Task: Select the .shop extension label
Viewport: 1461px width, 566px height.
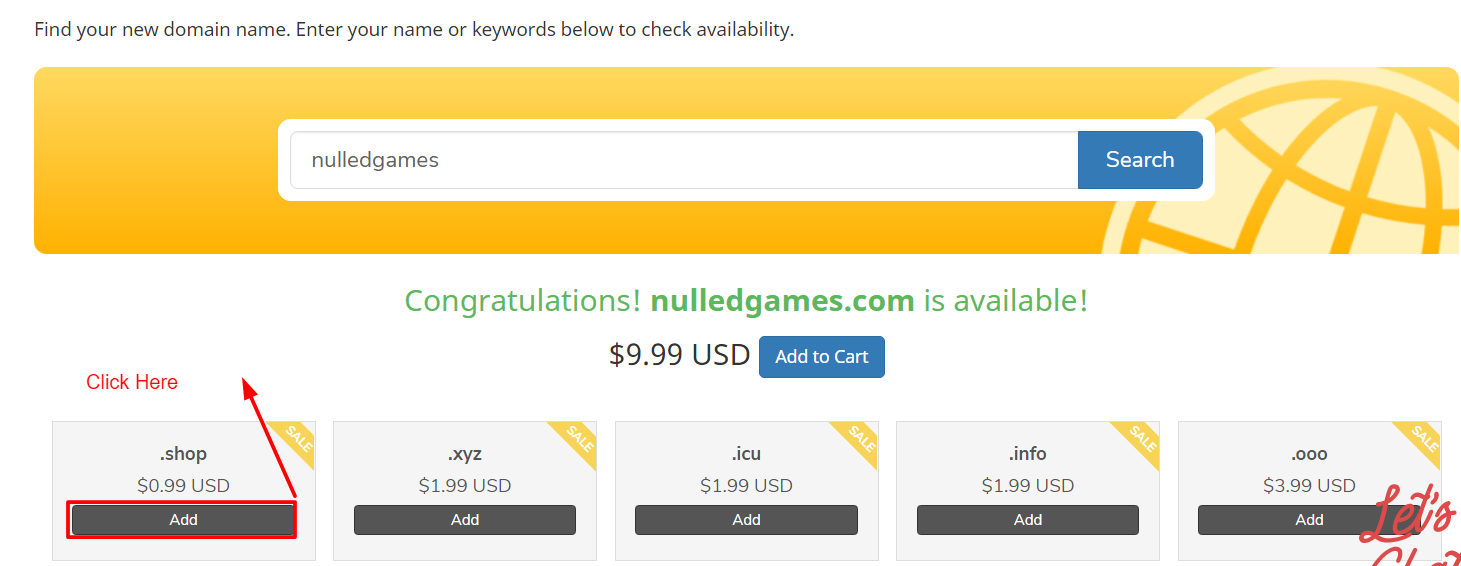Action: point(183,454)
